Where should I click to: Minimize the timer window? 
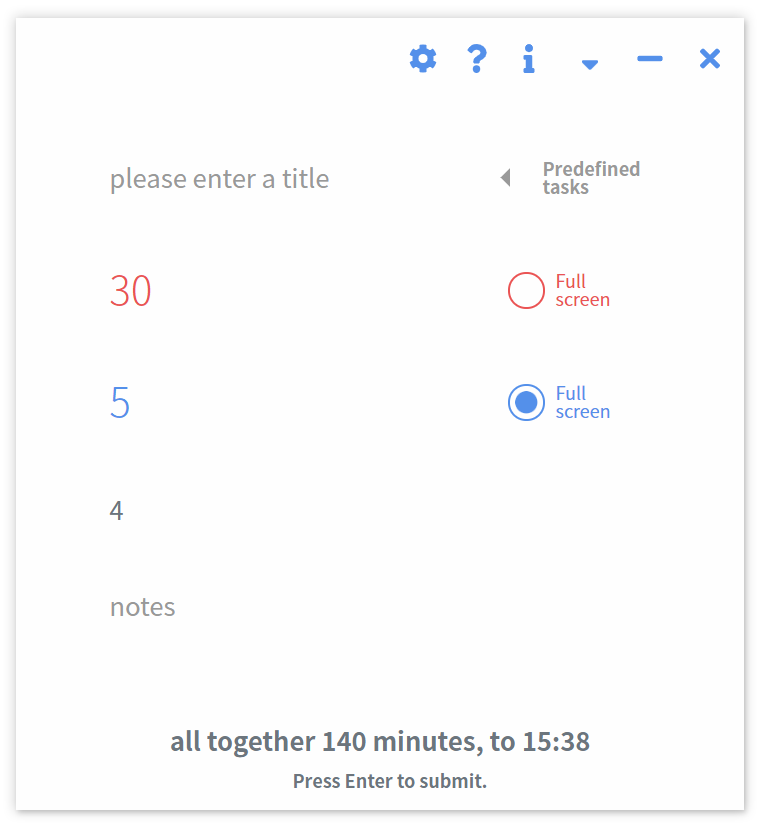(650, 59)
